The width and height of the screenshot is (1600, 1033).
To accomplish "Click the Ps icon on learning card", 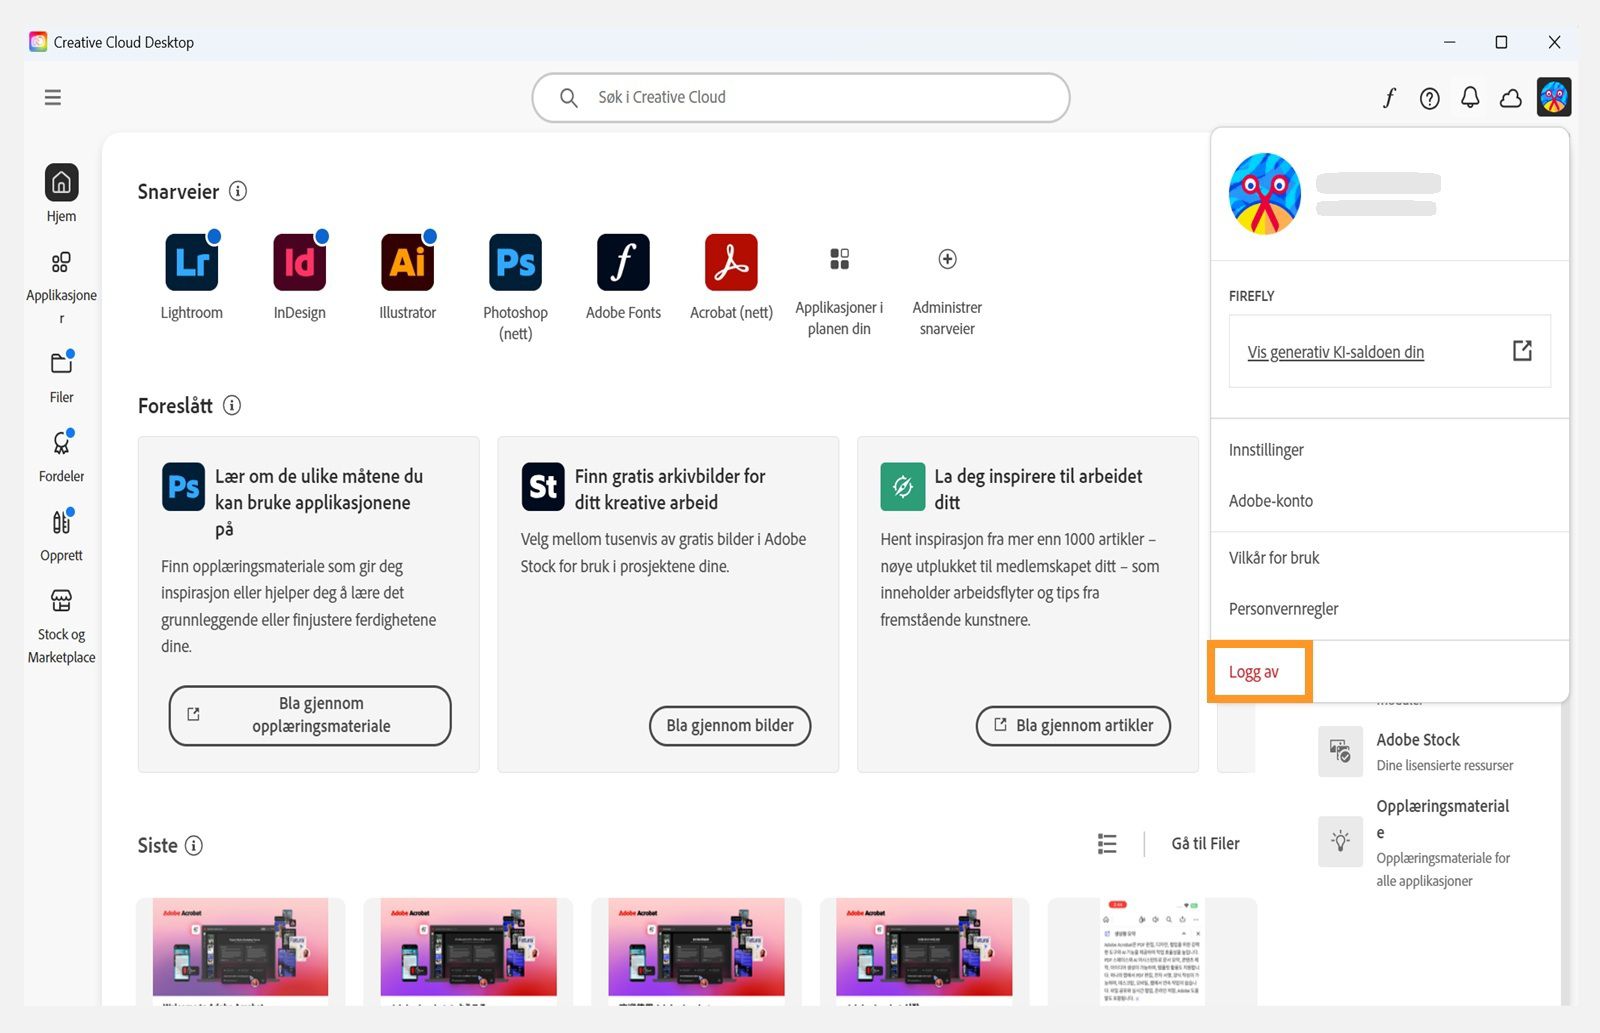I will pyautogui.click(x=184, y=487).
